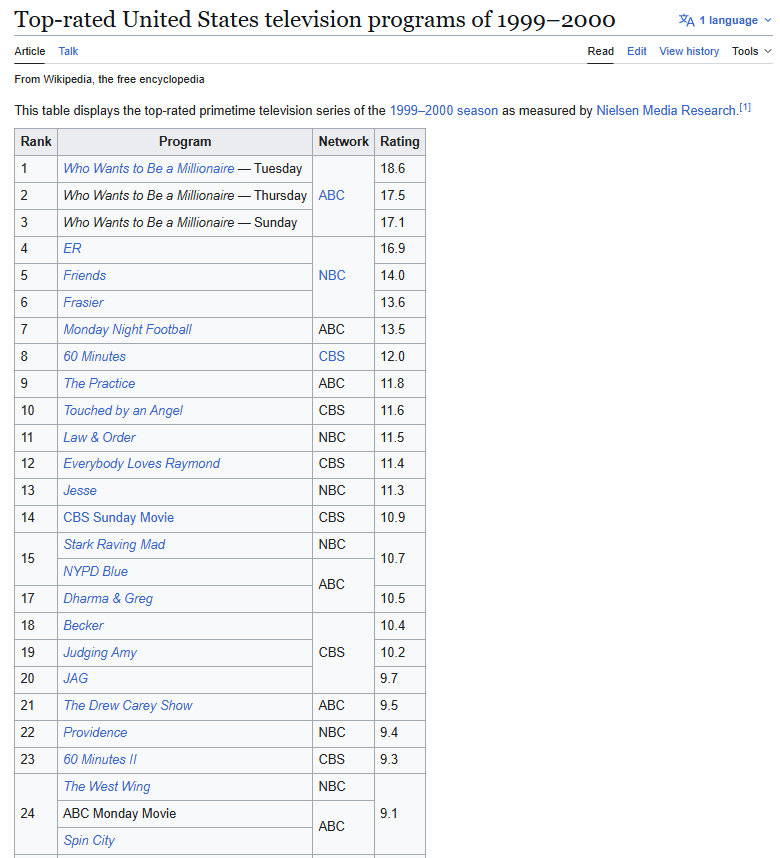
Task: Open Who Wants to Be a Millionaire link
Action: click(x=149, y=169)
